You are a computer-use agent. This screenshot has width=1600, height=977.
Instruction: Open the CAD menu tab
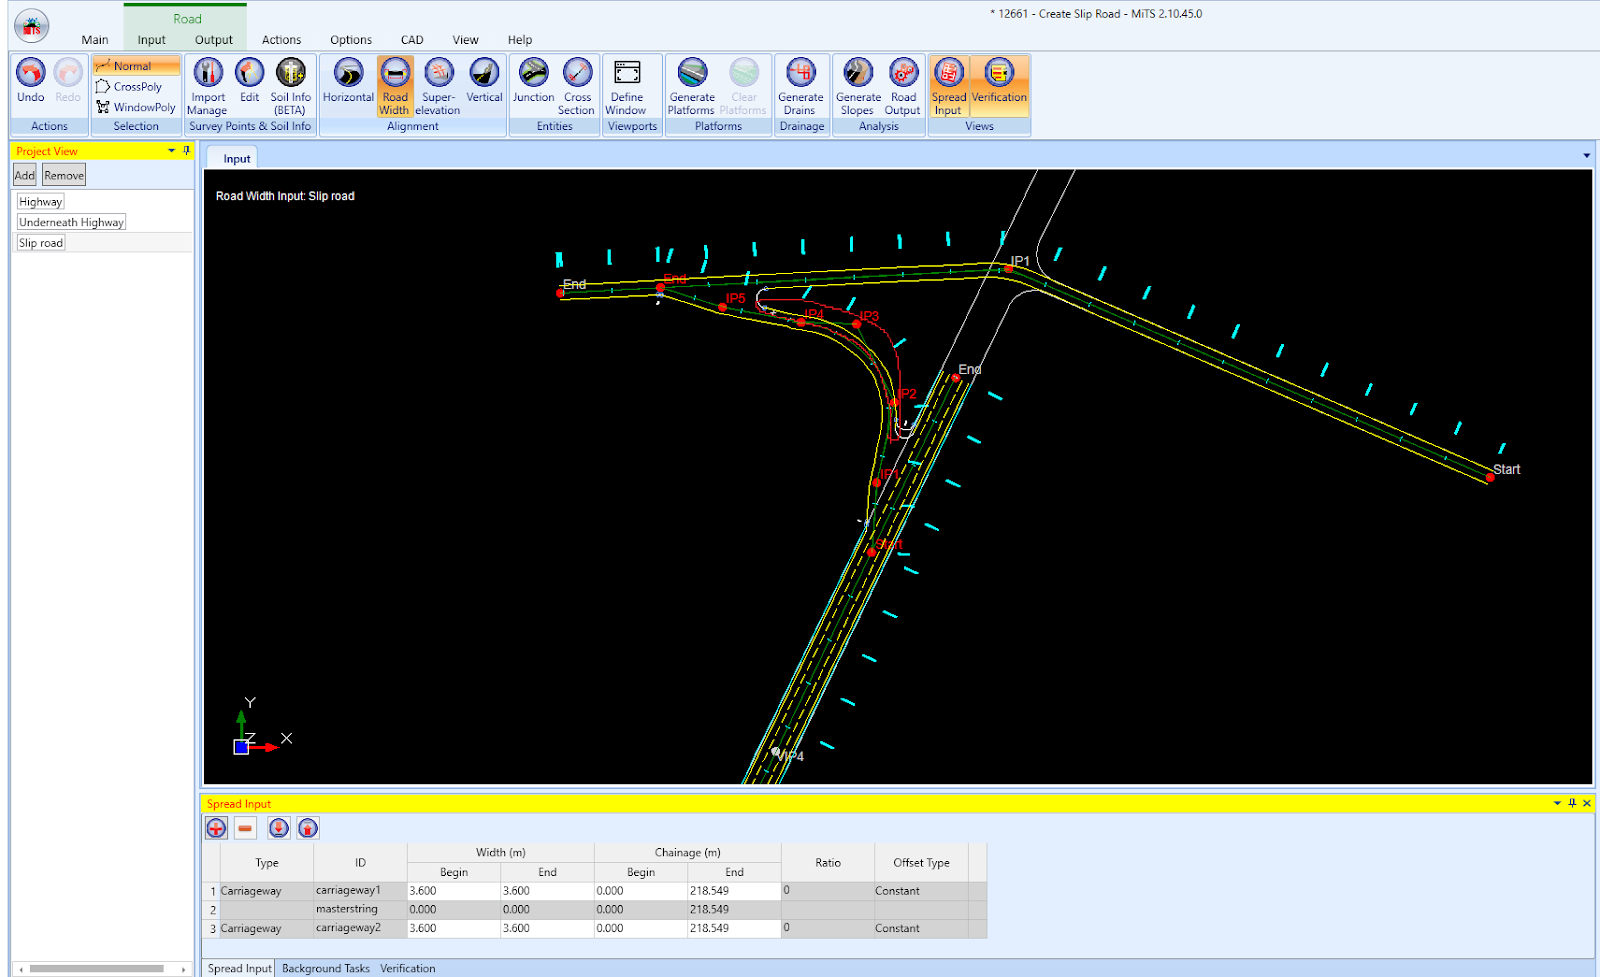point(412,40)
